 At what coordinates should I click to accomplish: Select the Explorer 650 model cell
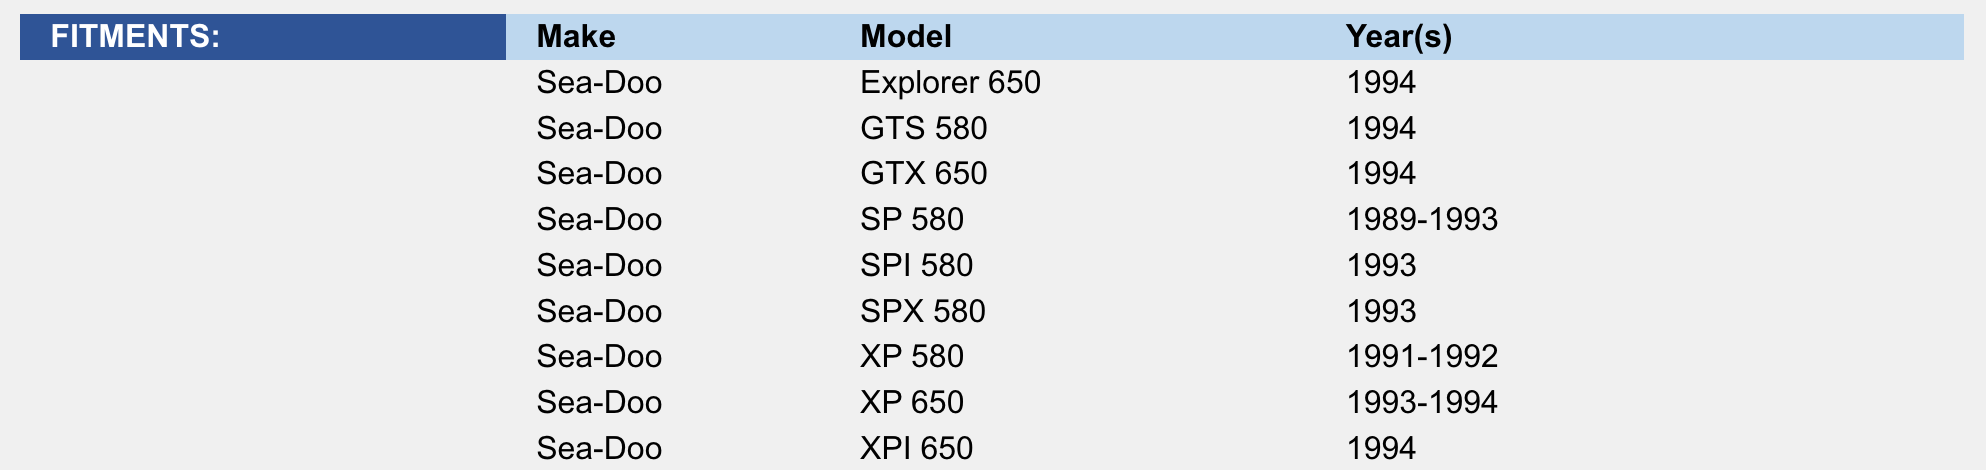click(x=950, y=82)
